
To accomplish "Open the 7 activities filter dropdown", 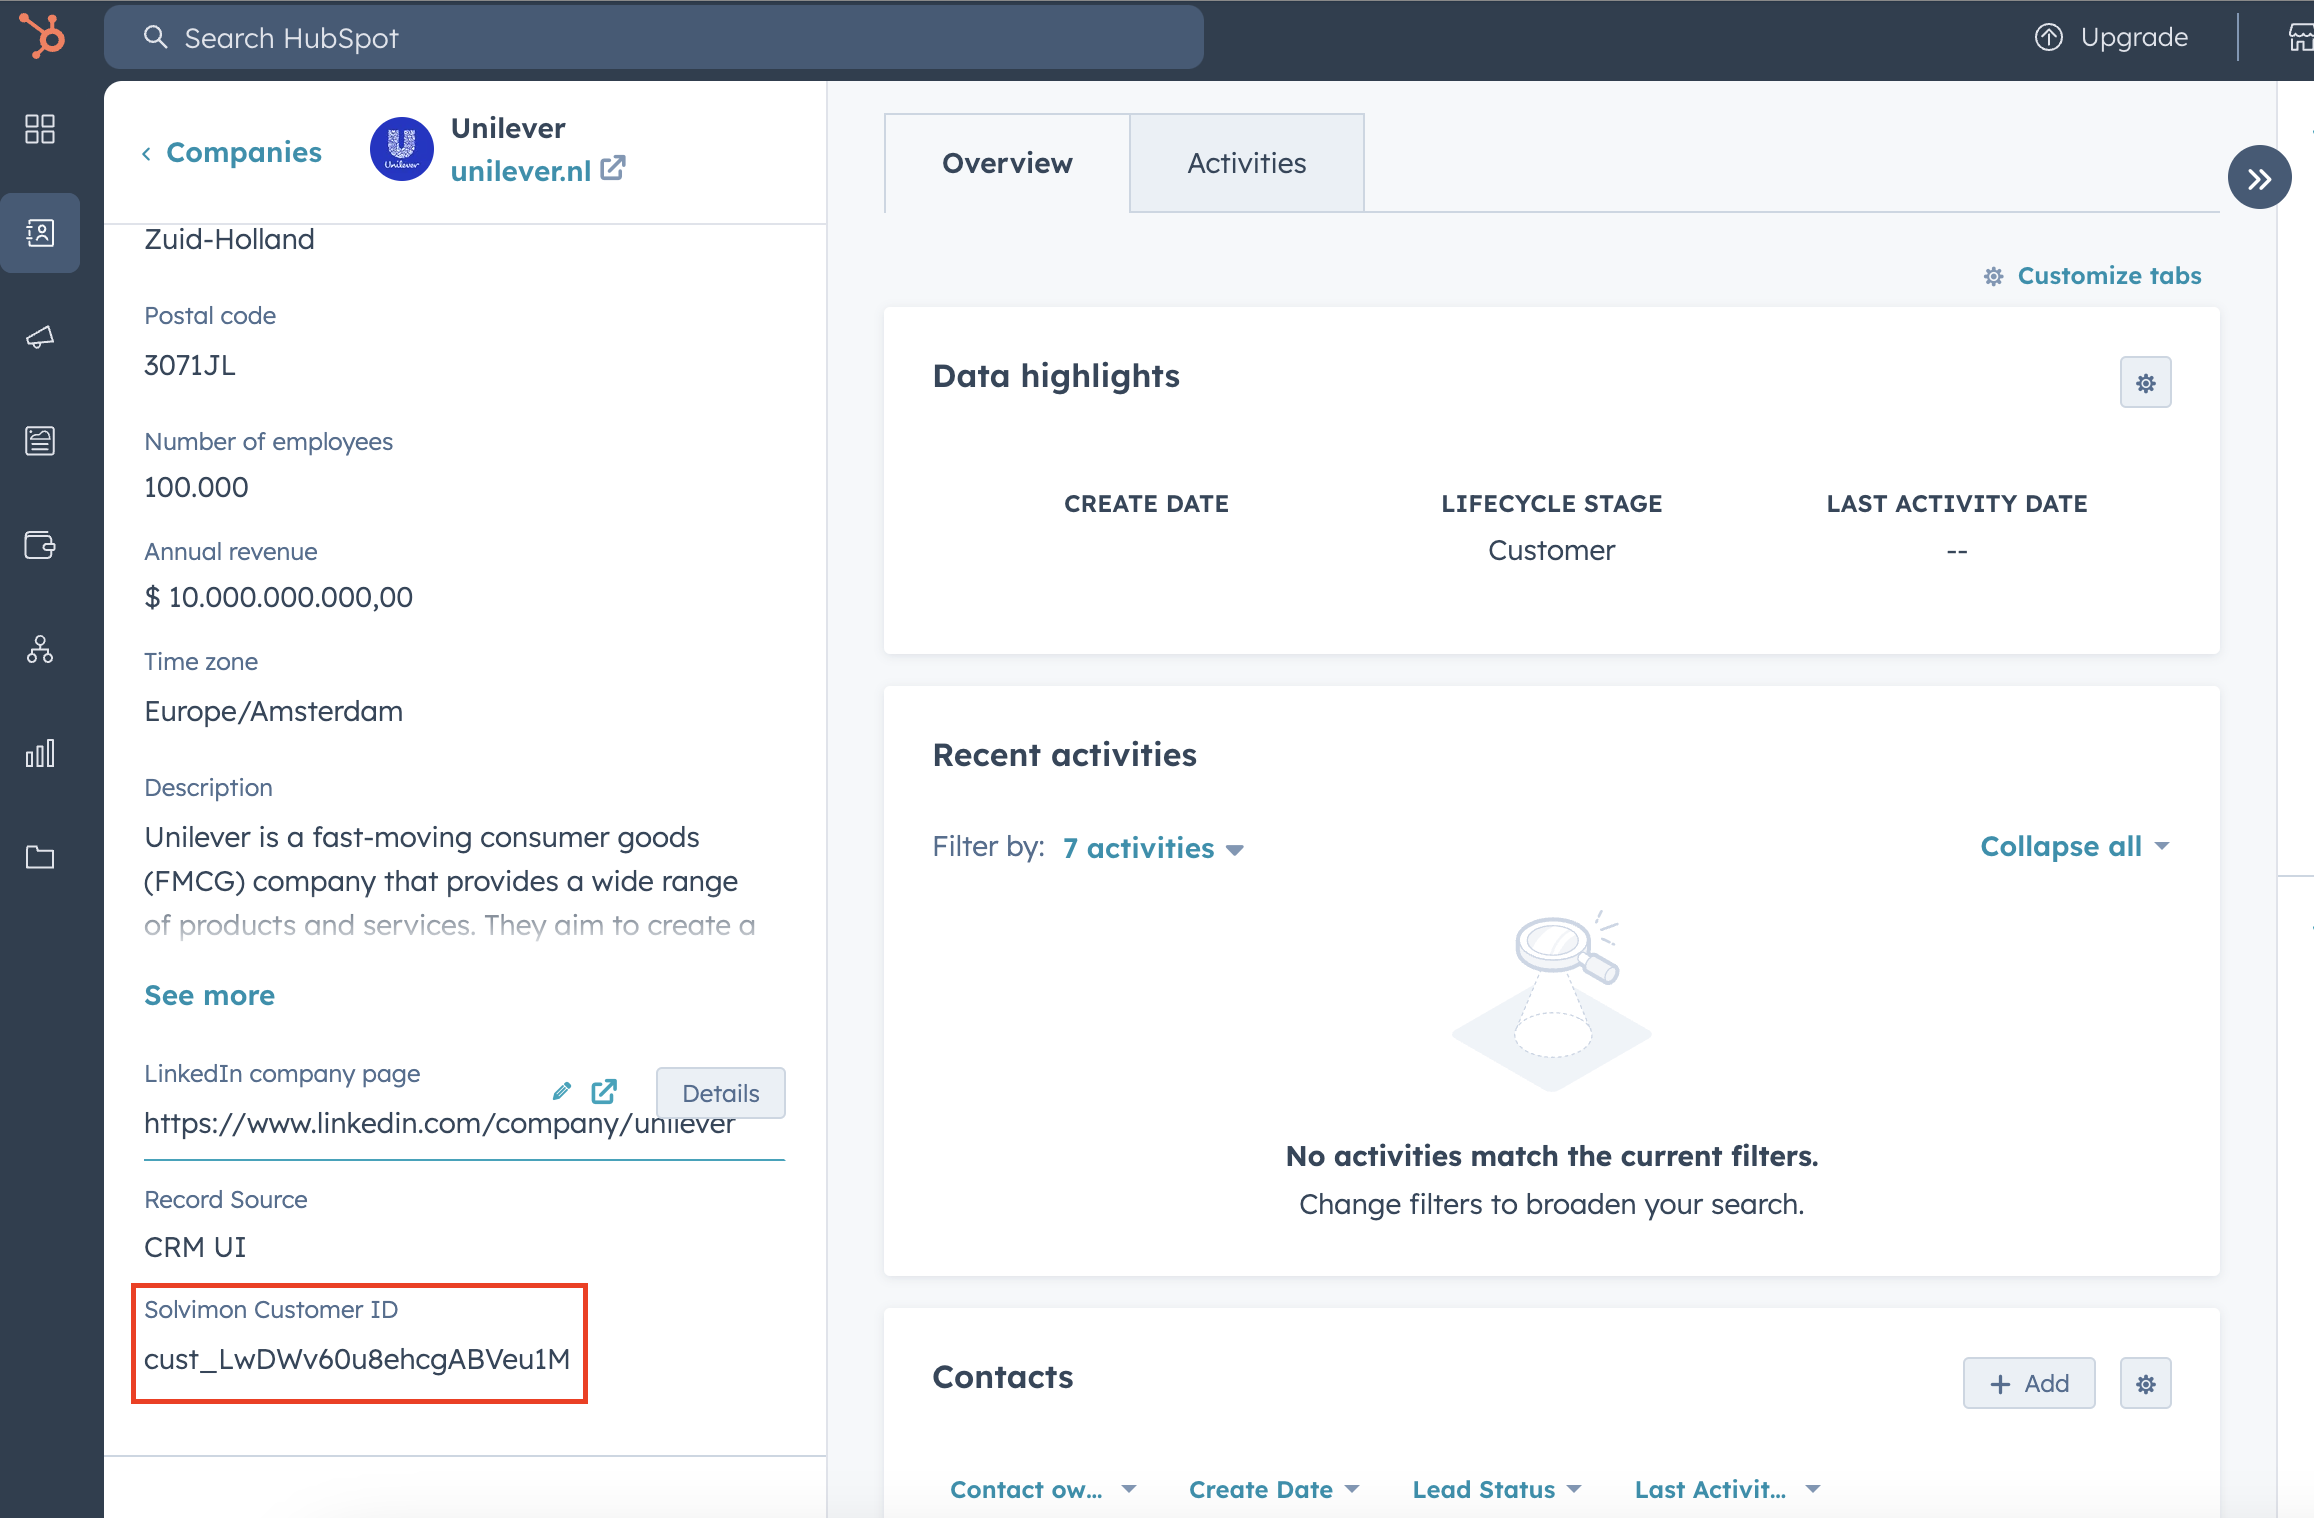I will [1153, 848].
